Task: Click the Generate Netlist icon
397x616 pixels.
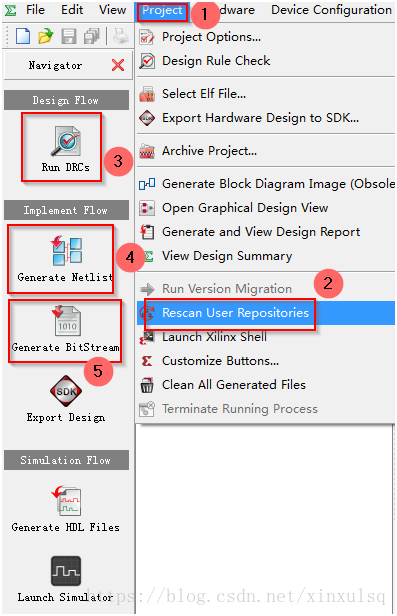Action: [66, 250]
